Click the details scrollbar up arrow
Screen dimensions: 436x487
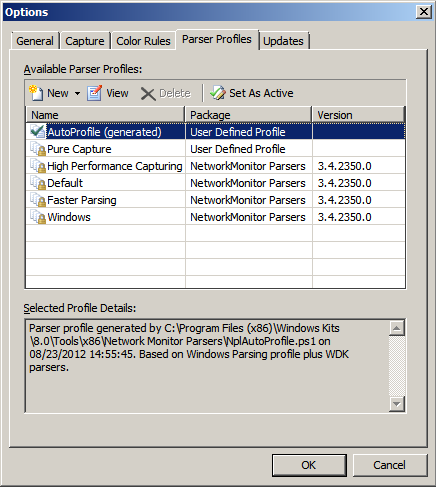coord(397,328)
